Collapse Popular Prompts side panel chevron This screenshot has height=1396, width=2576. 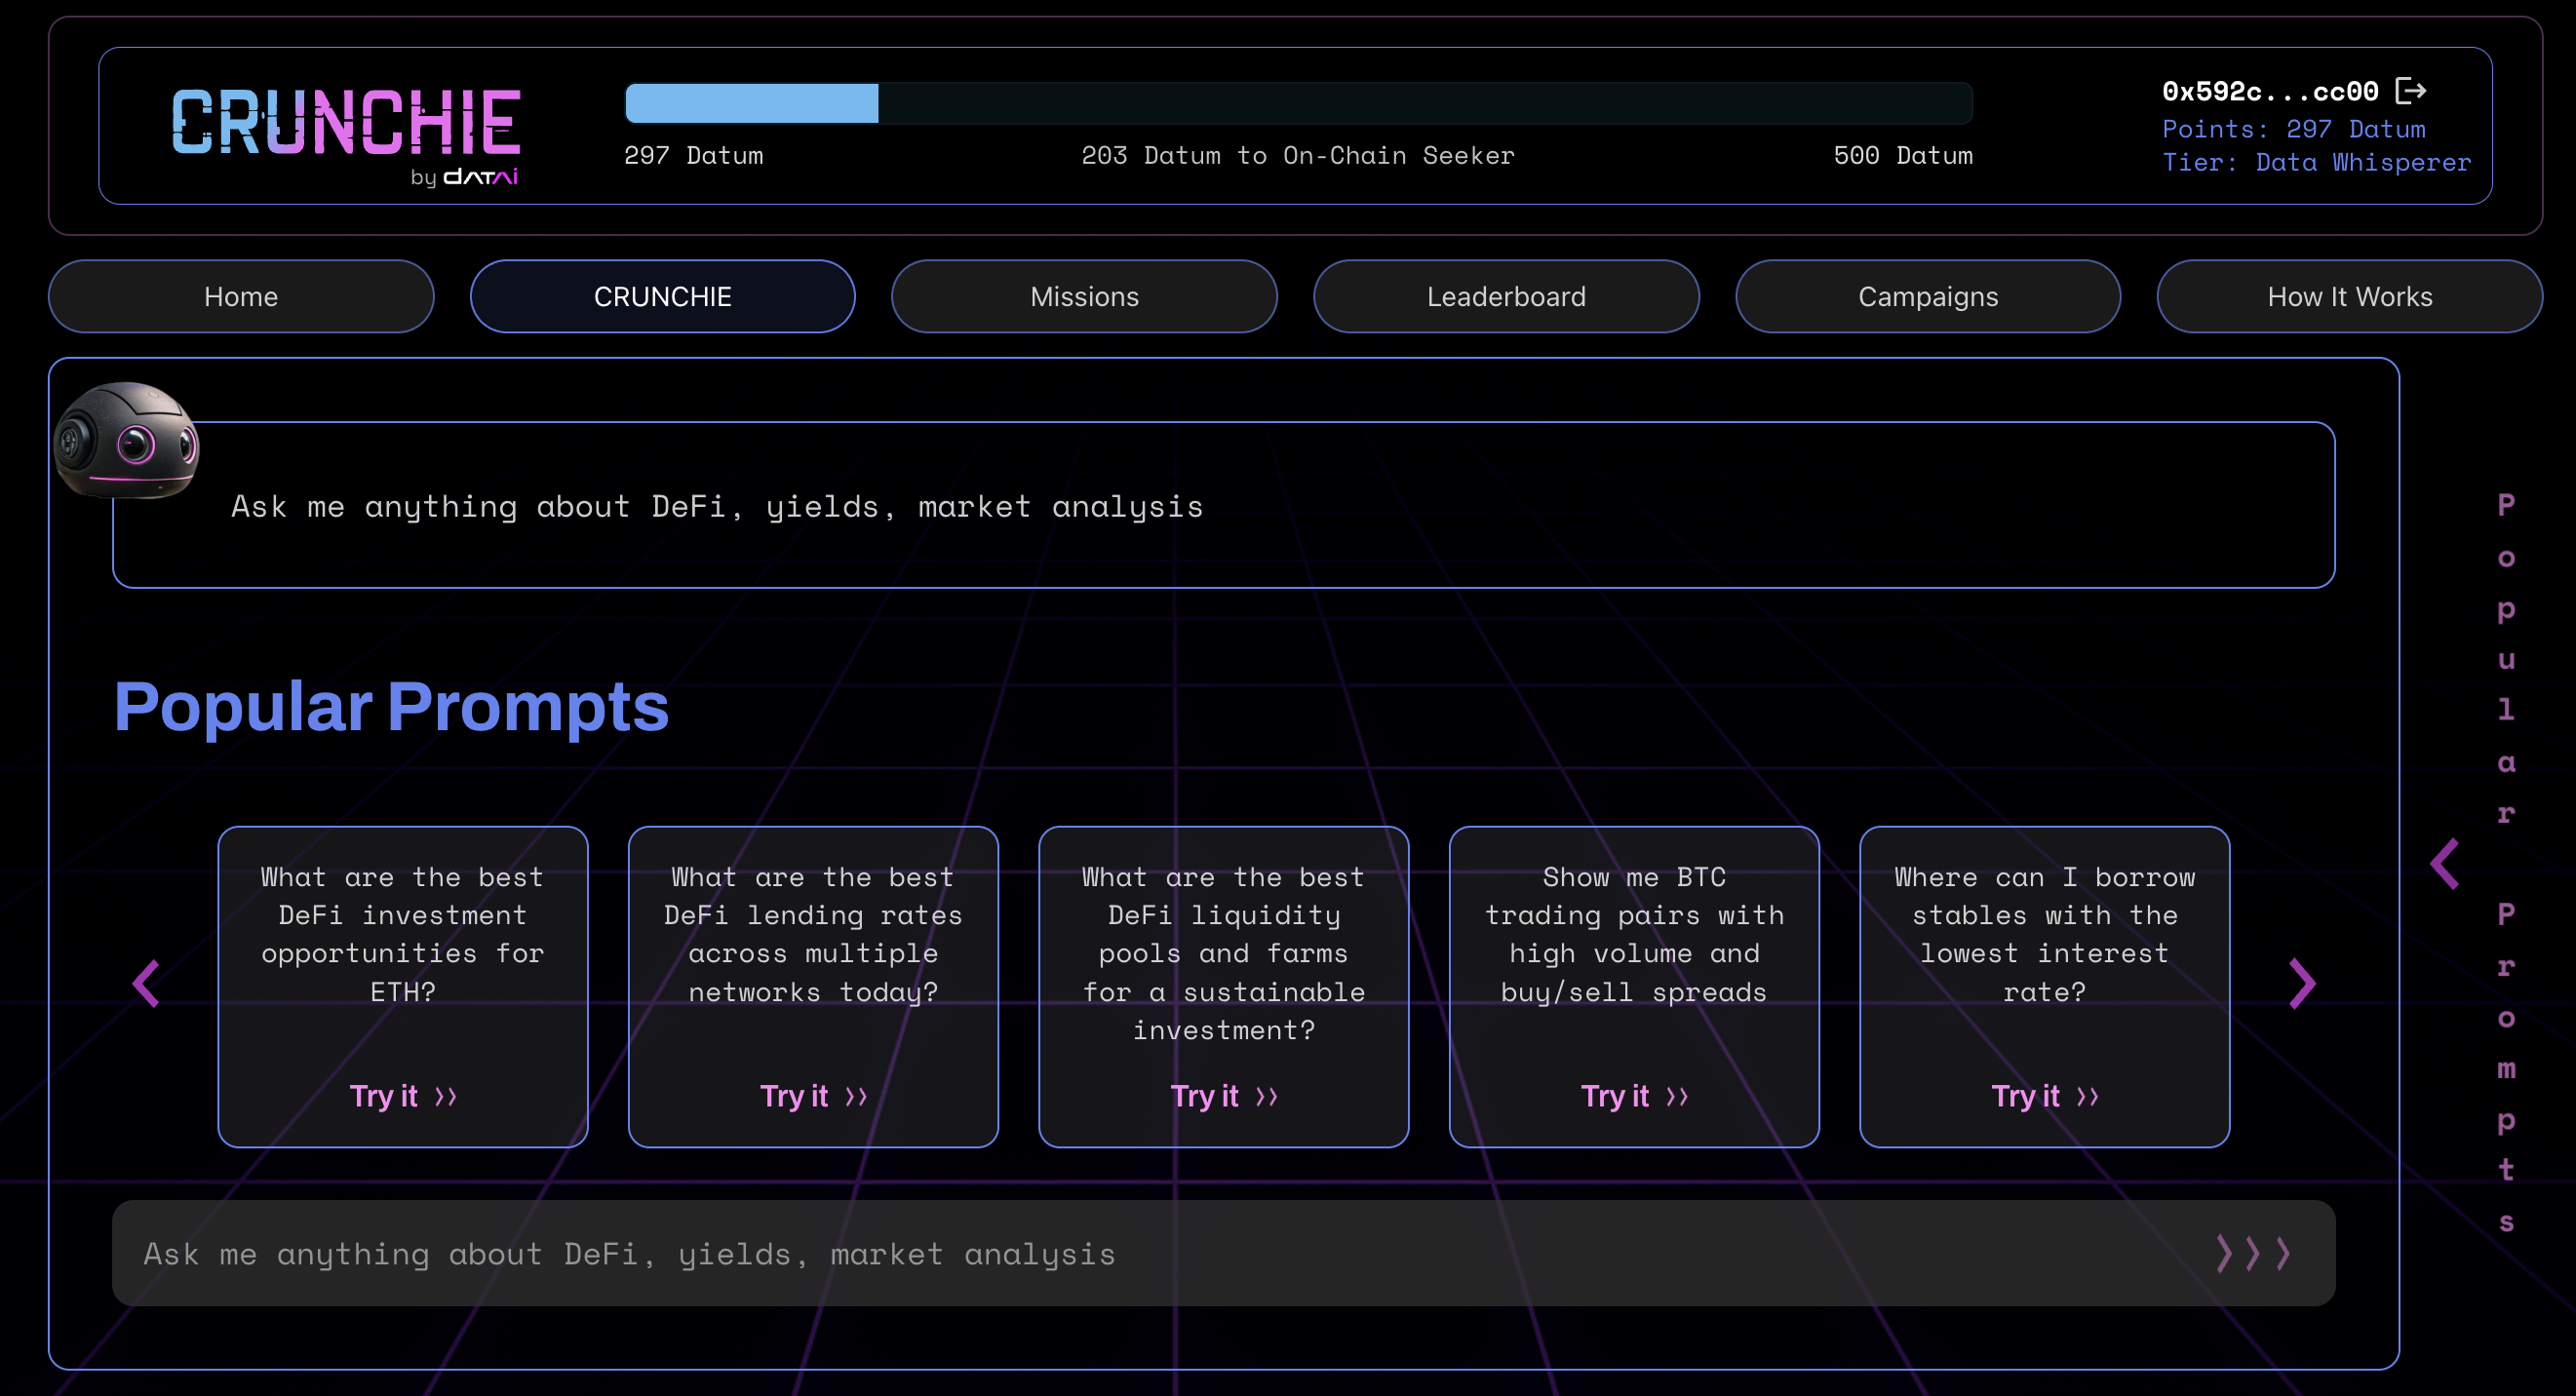coord(2445,864)
